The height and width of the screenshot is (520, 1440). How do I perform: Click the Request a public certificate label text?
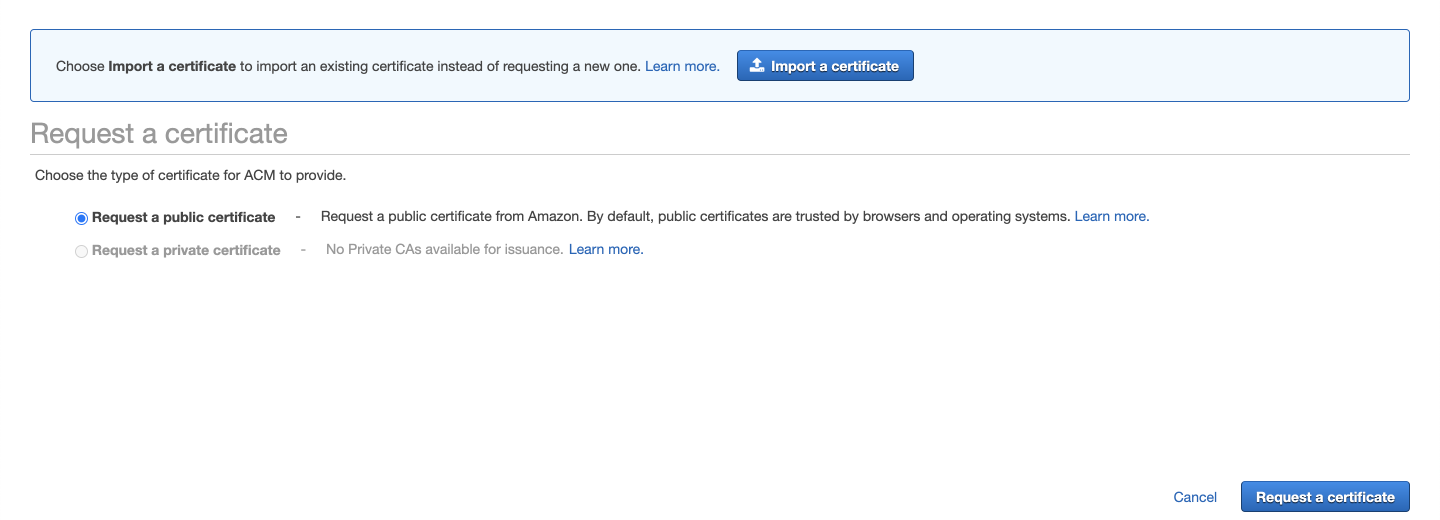tap(183, 217)
